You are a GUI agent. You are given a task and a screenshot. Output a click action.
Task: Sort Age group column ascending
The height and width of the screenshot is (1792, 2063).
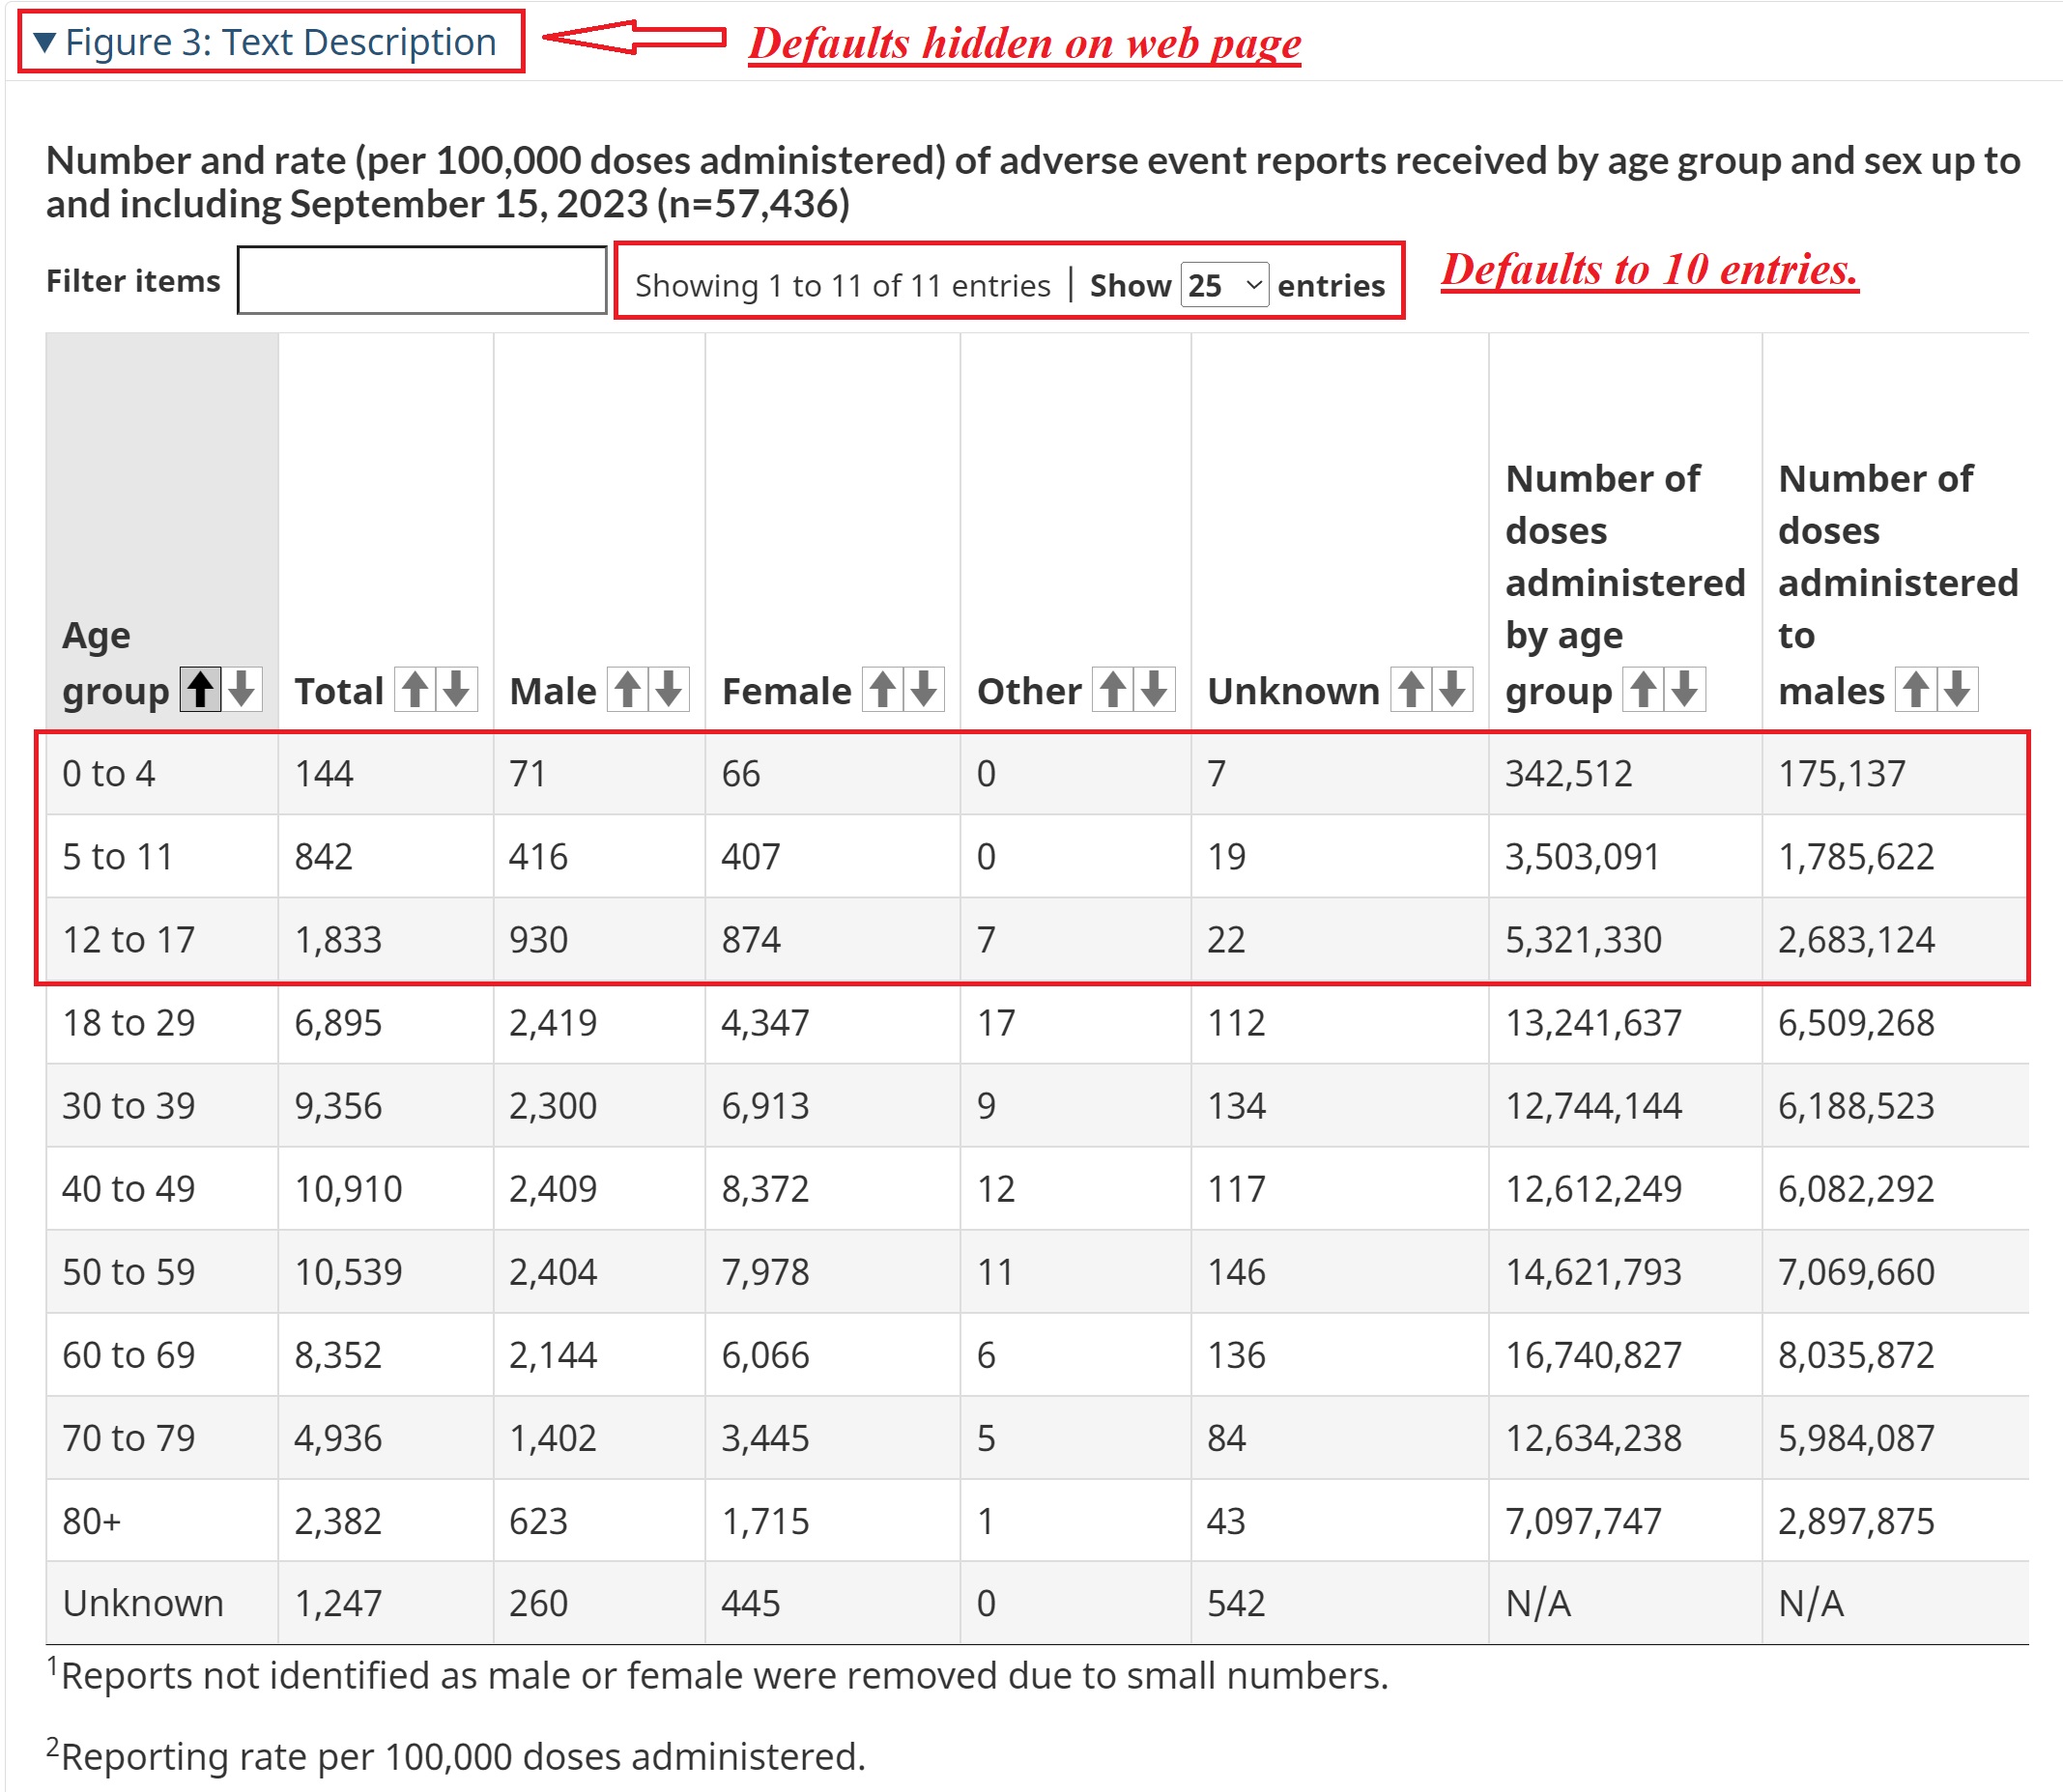tap(200, 689)
